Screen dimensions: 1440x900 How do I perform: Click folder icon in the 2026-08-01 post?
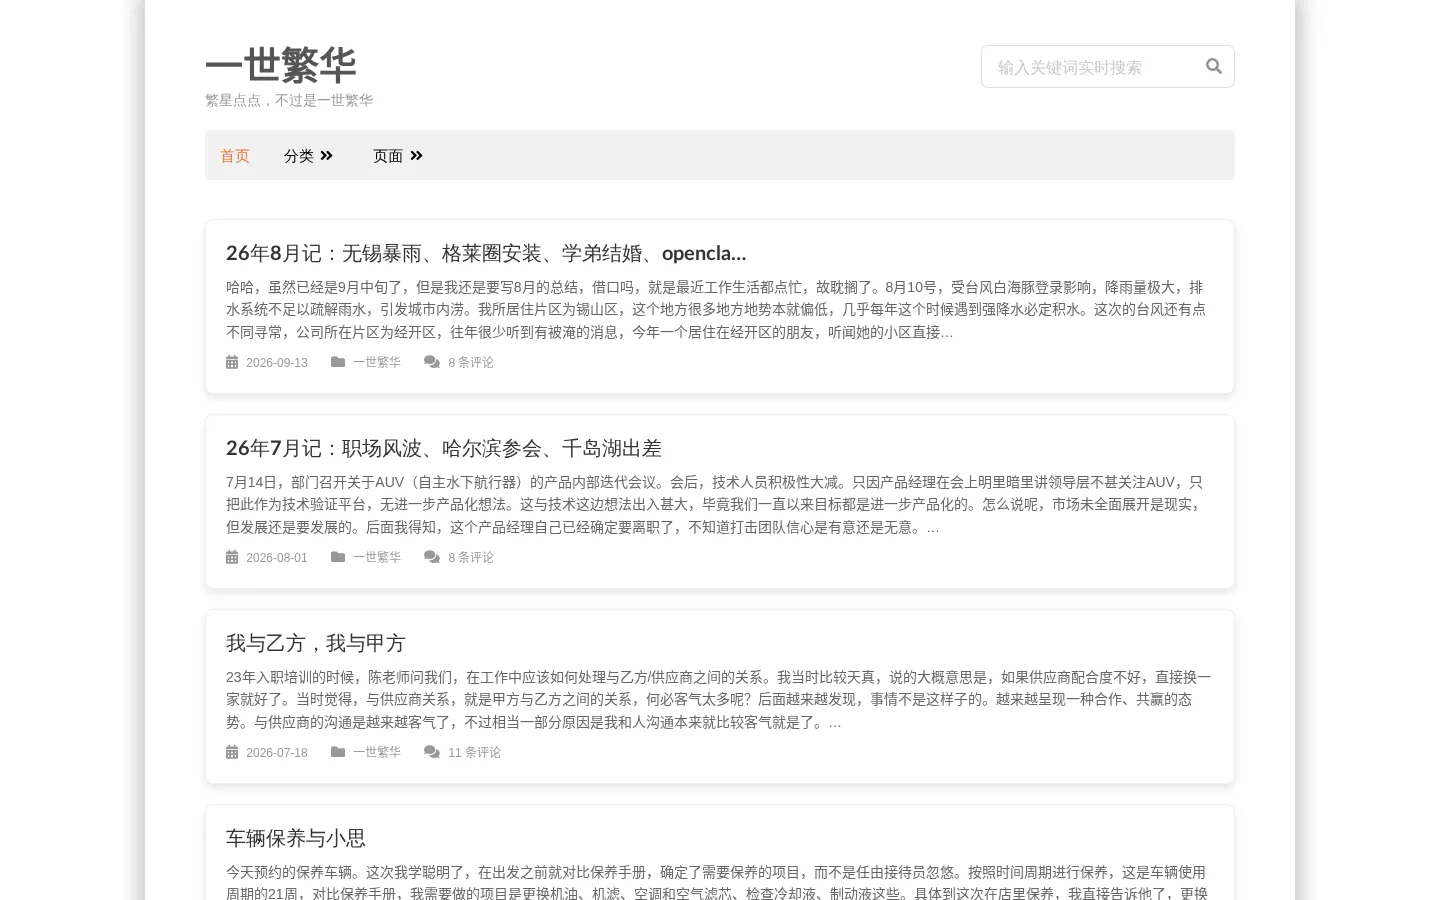point(338,557)
